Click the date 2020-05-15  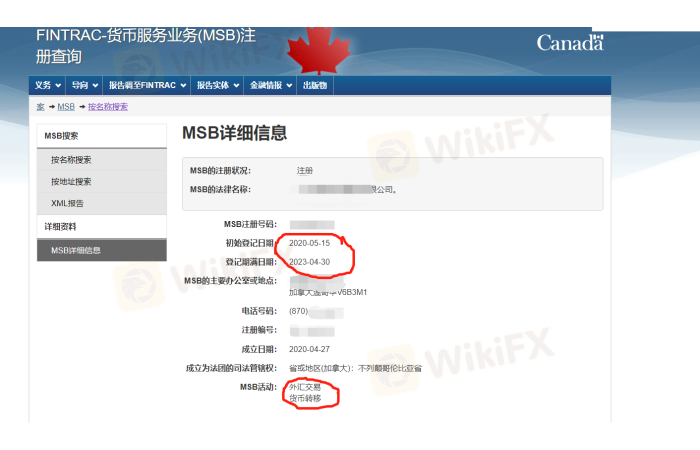click(309, 243)
